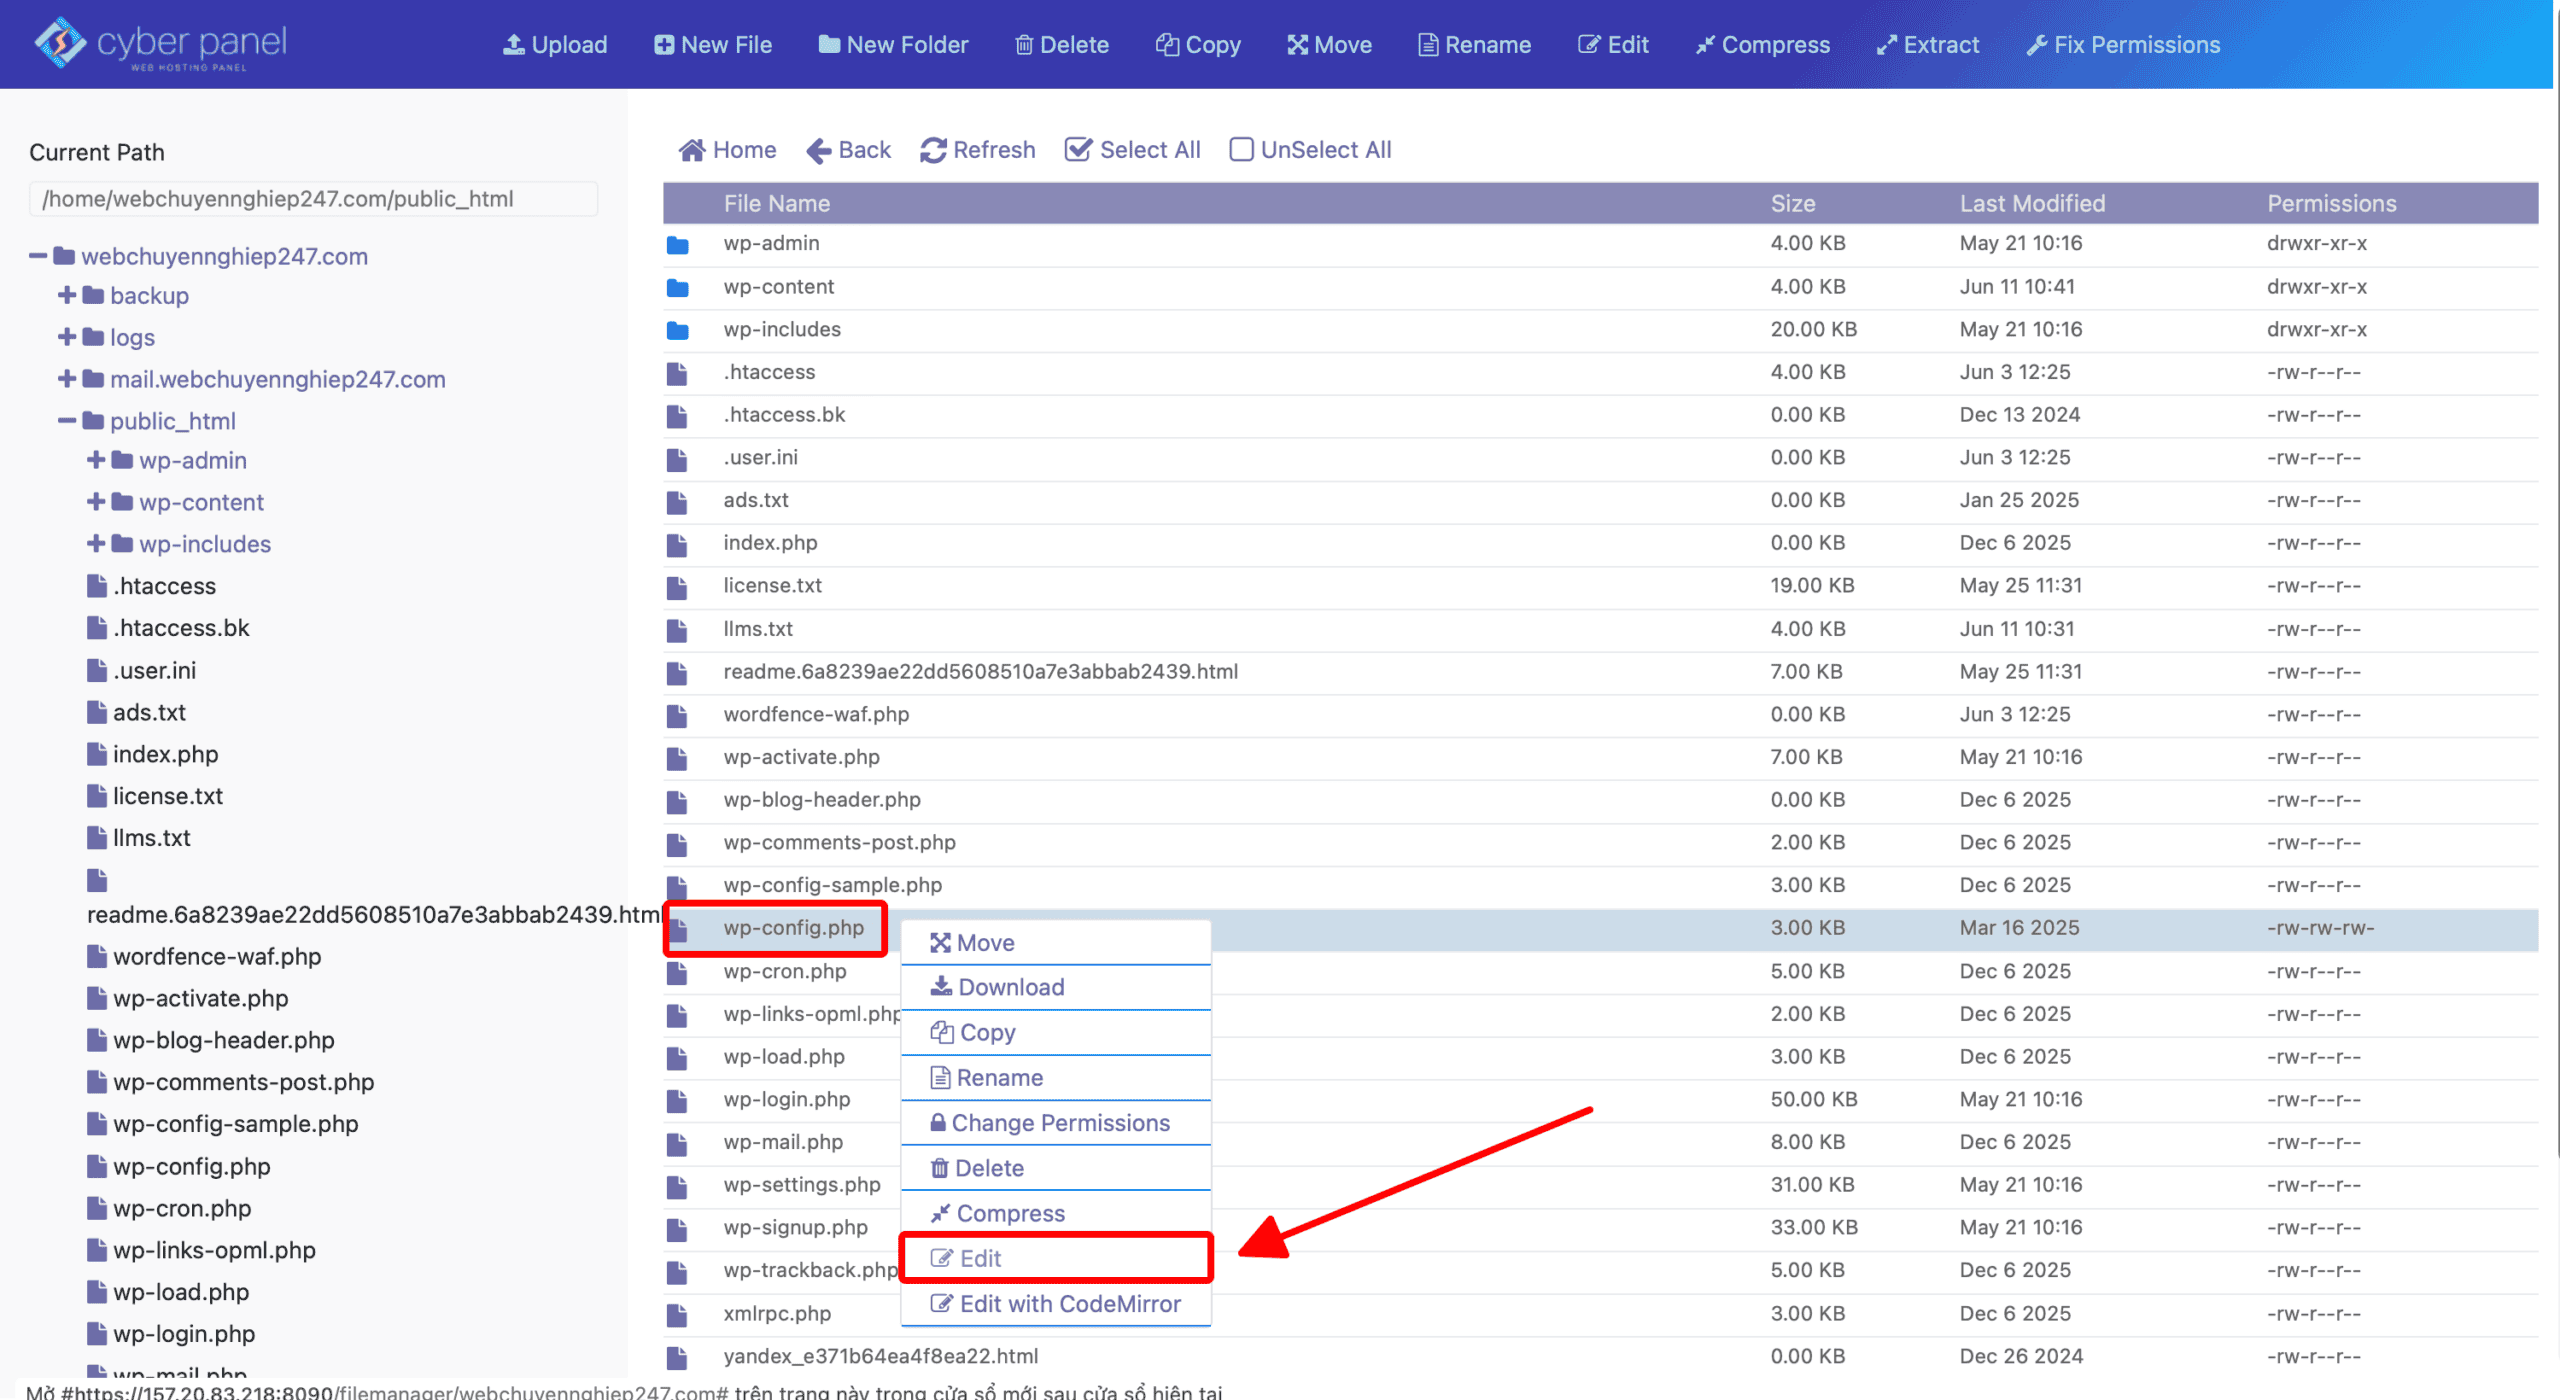Image resolution: width=2560 pixels, height=1400 pixels.
Task: Choose Delete from the context menu
Action: click(1056, 1168)
